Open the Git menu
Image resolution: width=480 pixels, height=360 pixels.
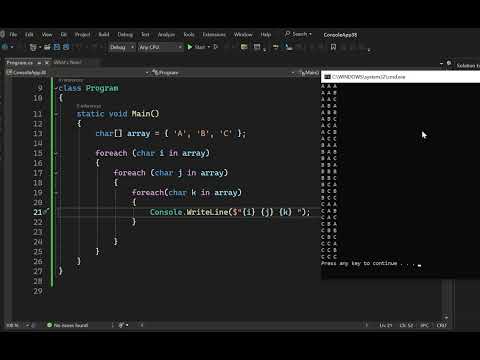click(x=64, y=34)
